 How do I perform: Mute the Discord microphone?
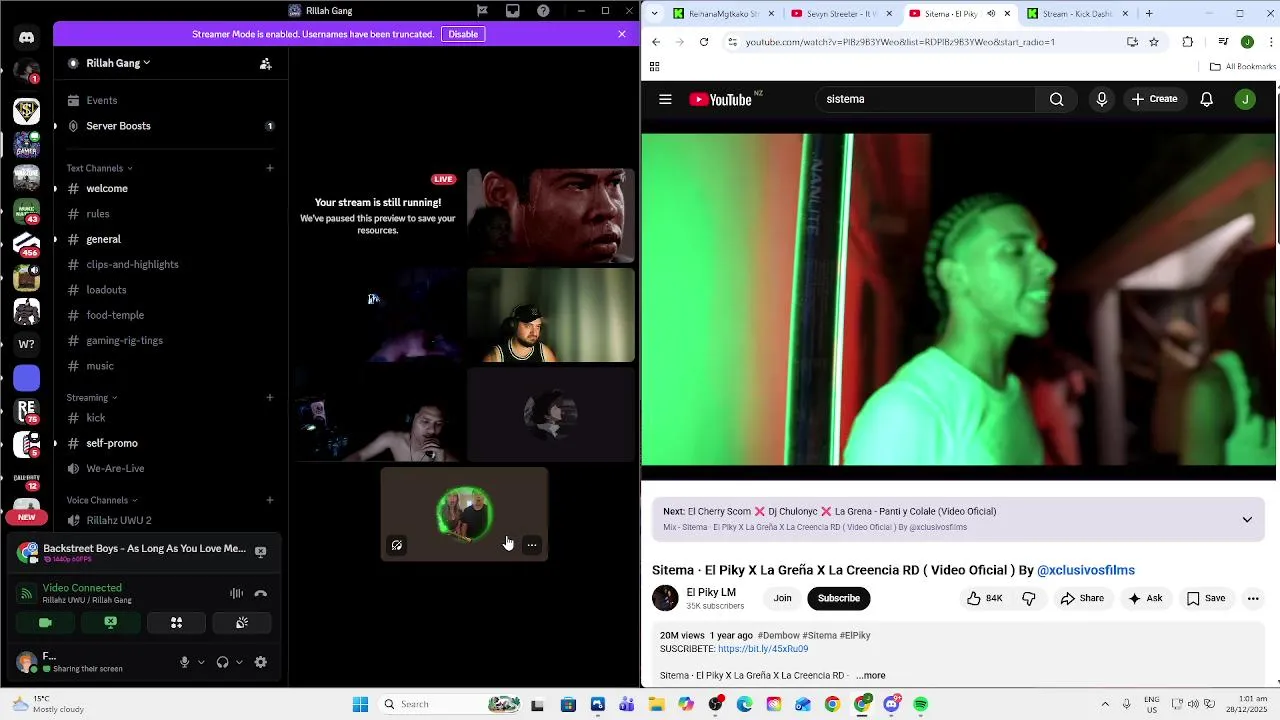(184, 662)
